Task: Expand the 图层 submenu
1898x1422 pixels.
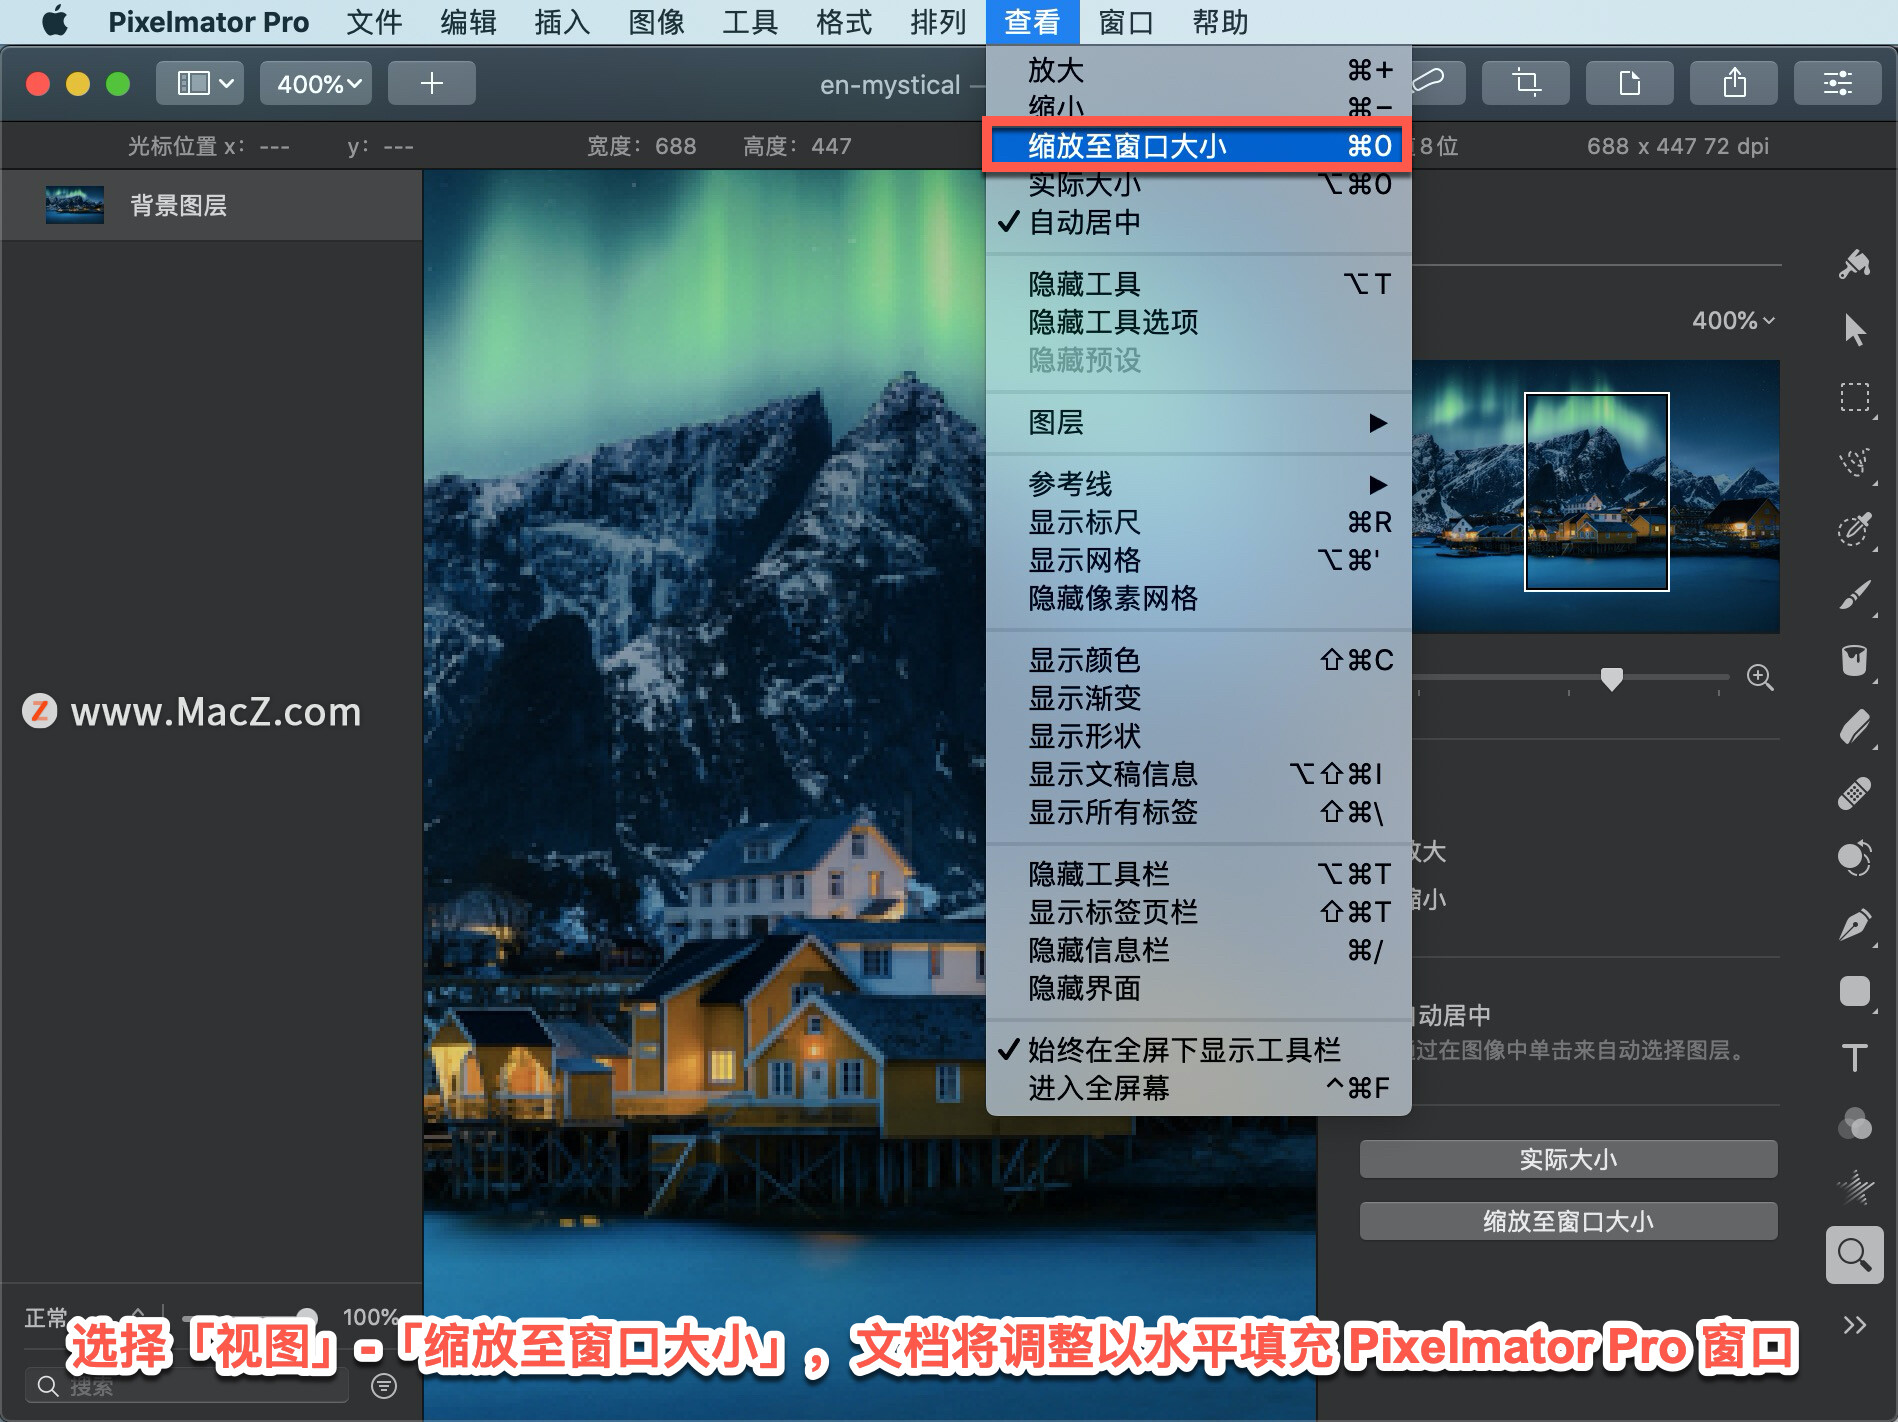Action: click(x=1198, y=422)
